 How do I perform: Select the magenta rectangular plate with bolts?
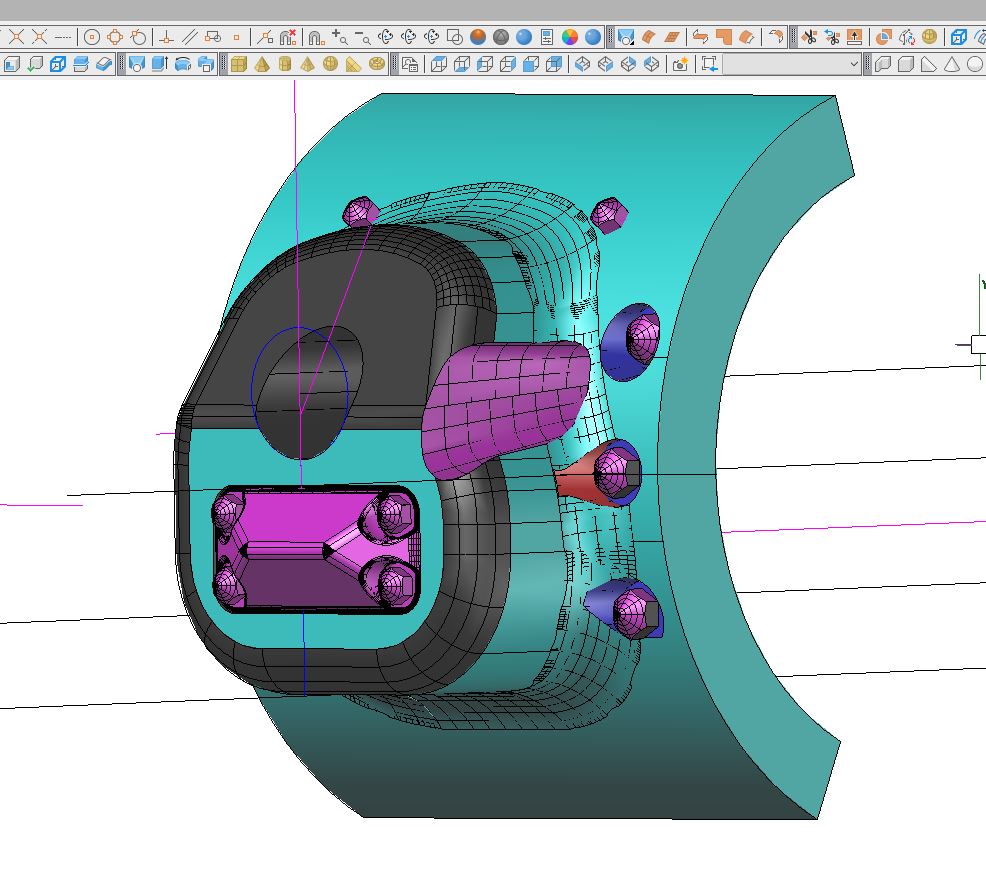[316, 549]
